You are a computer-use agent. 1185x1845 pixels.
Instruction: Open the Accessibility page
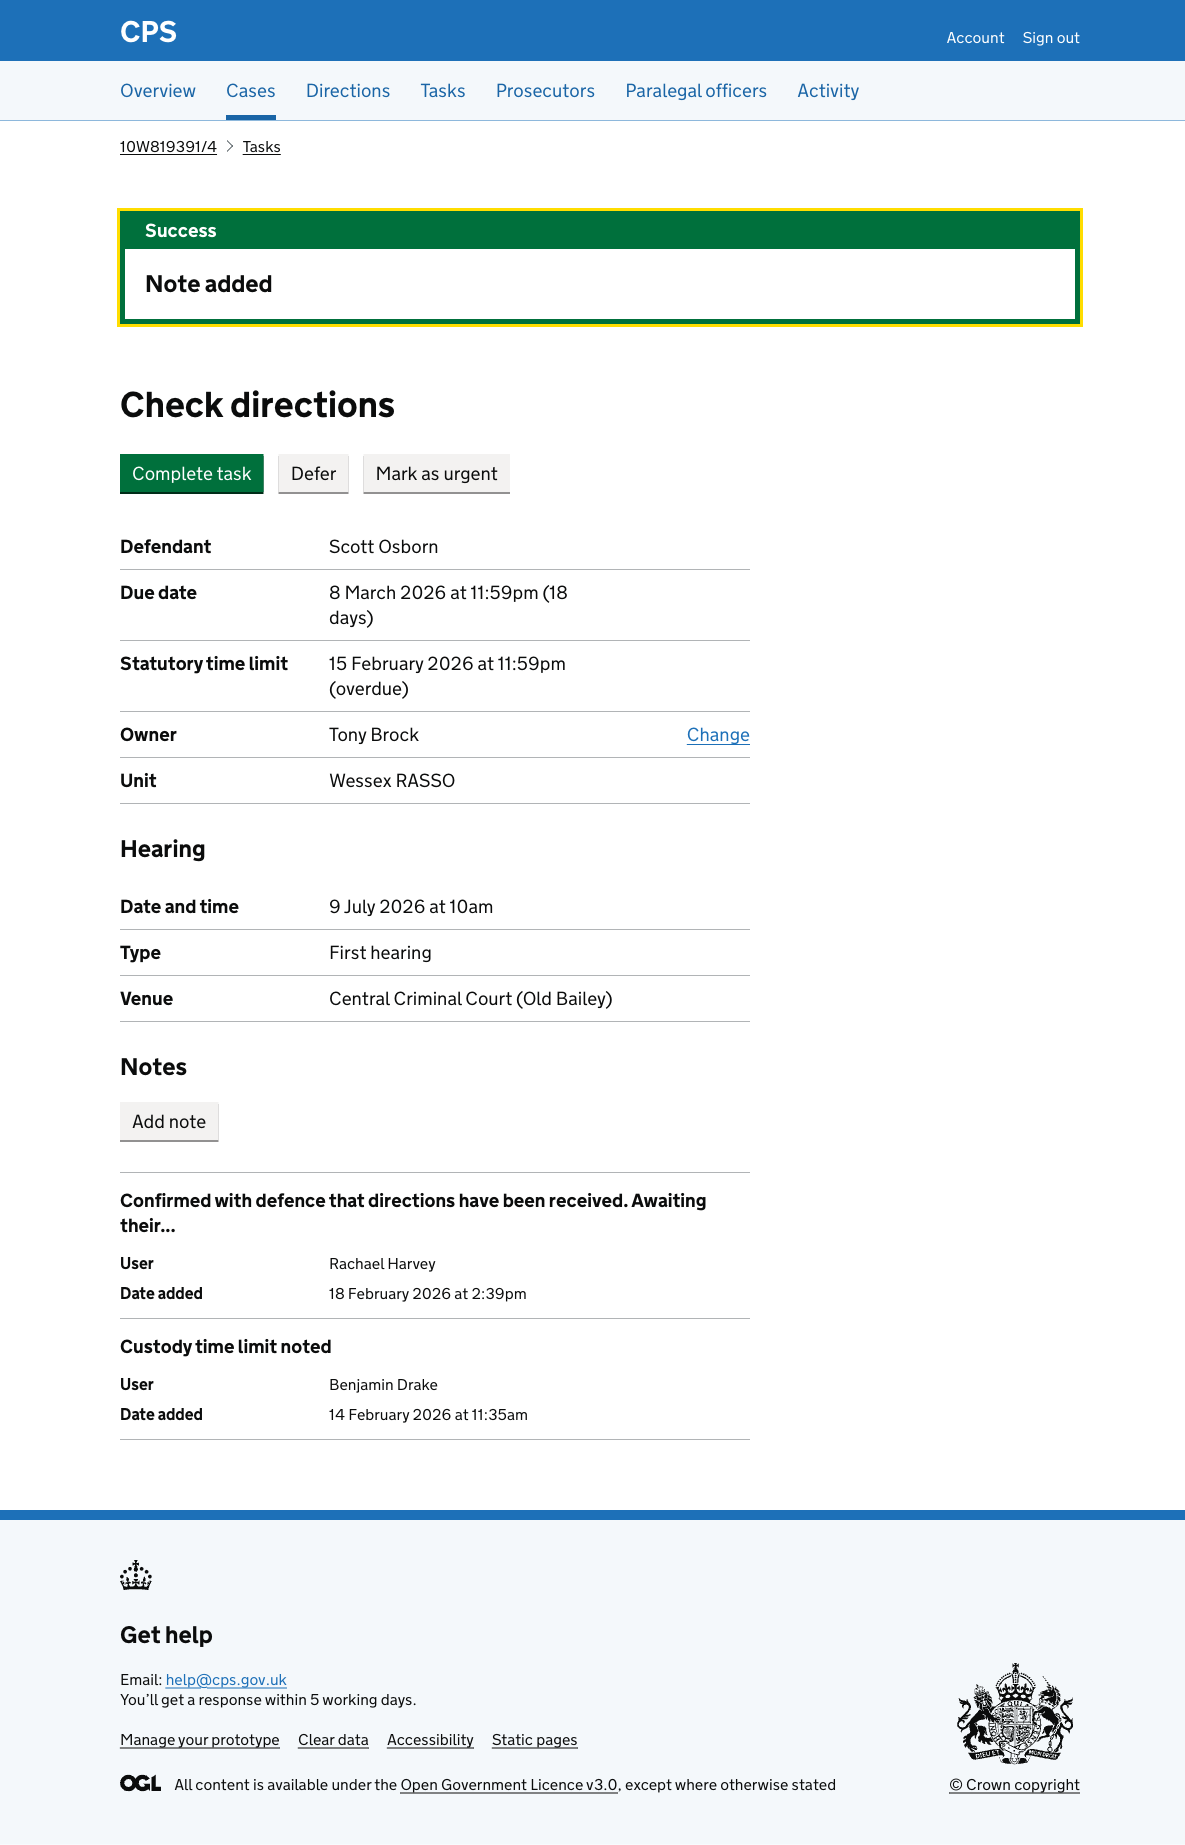[x=430, y=1740]
